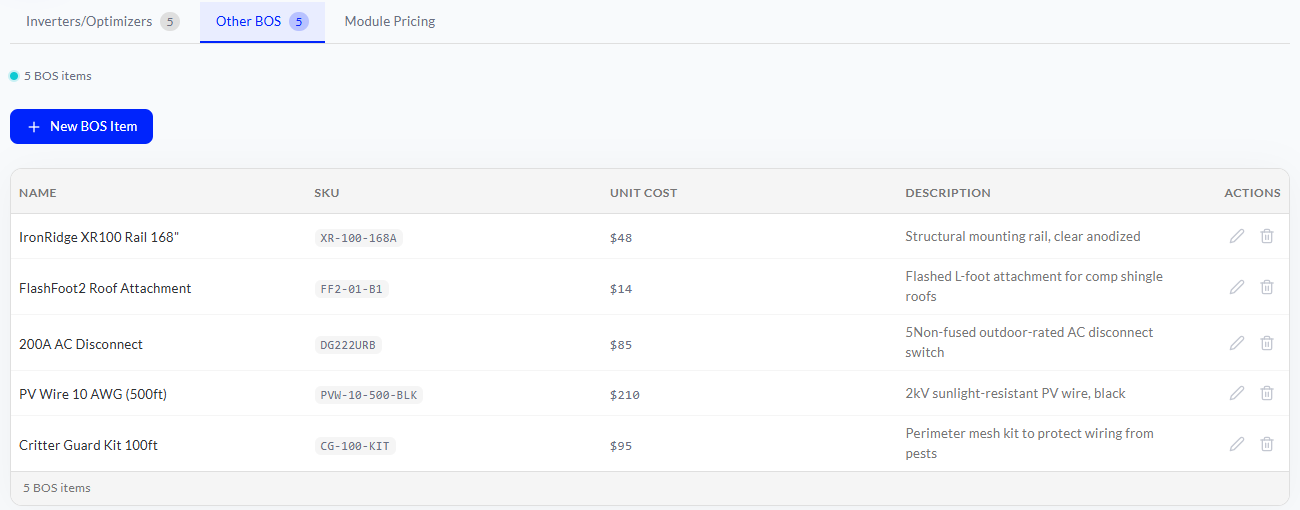This screenshot has width=1300, height=510.
Task: Click the SKU column header
Action: tap(326, 193)
